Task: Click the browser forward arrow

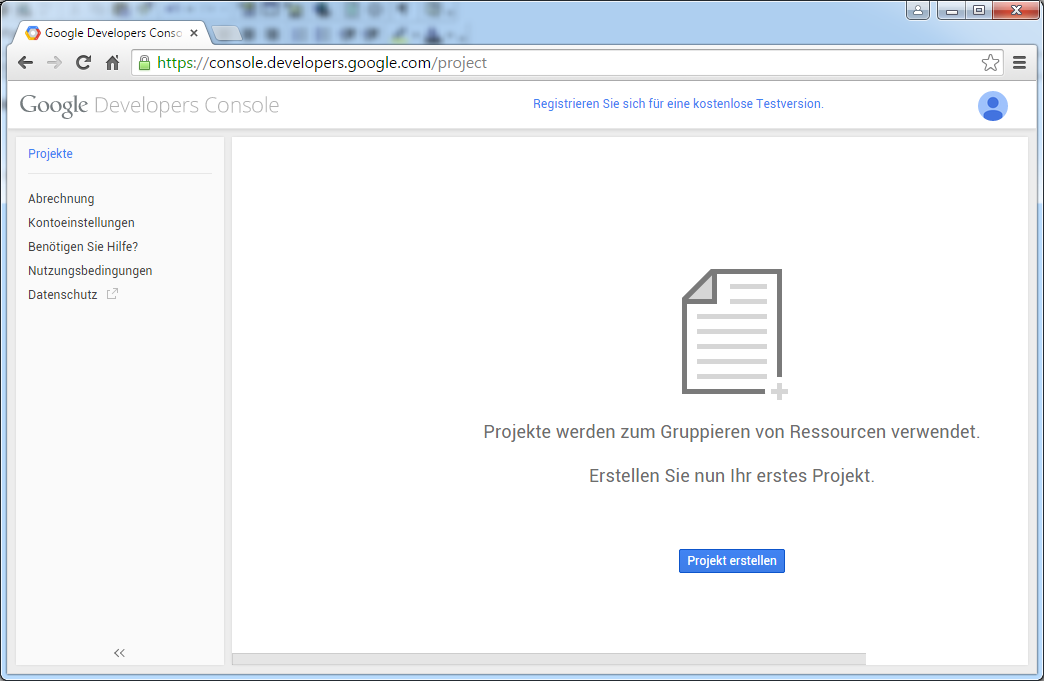Action: 55,63
